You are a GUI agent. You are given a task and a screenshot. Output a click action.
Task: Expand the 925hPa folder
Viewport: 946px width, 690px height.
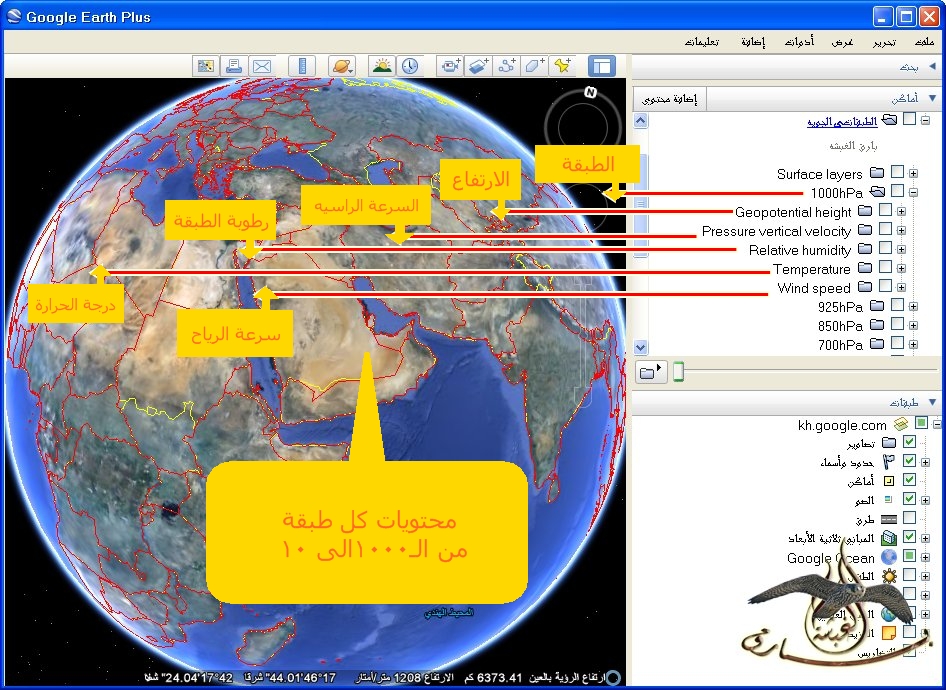[x=913, y=306]
